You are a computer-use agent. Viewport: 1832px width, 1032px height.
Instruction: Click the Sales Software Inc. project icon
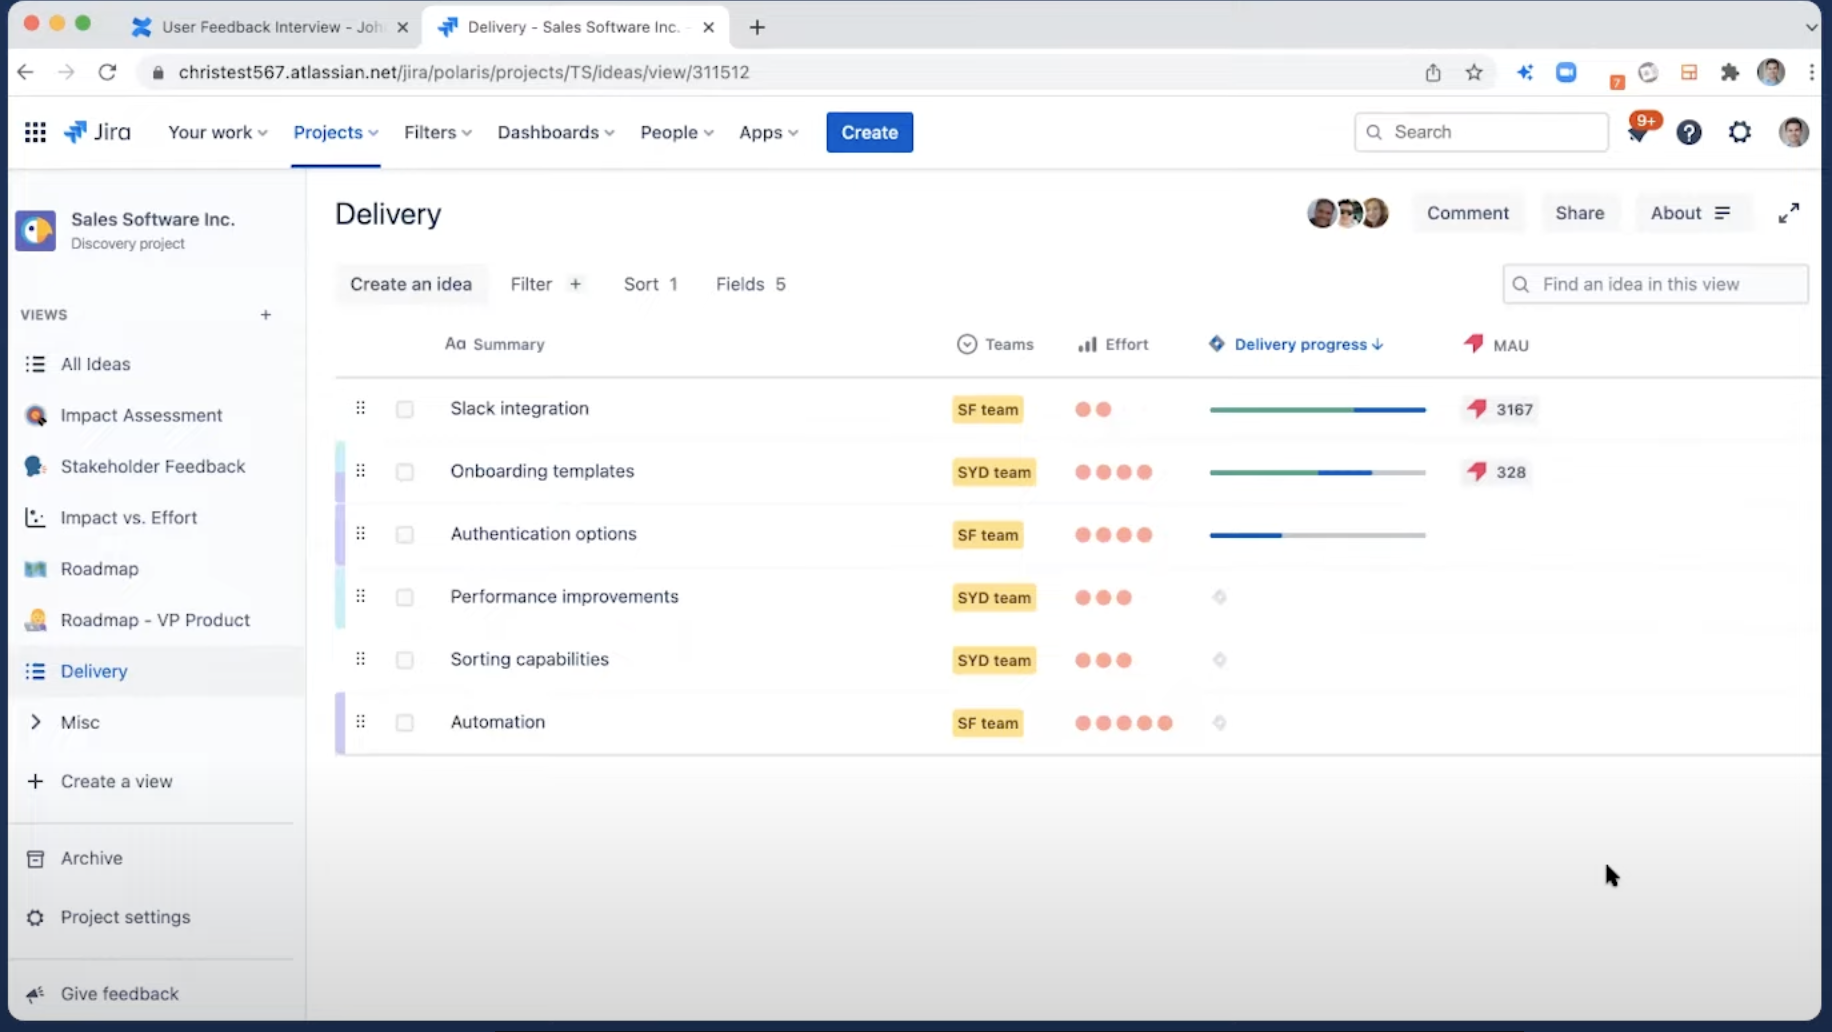click(36, 230)
